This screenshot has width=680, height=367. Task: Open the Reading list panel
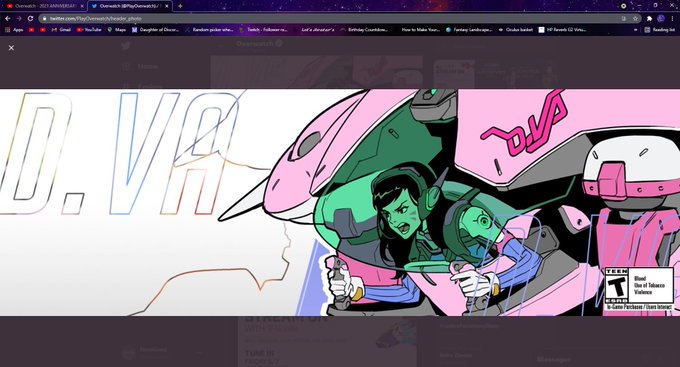point(660,30)
